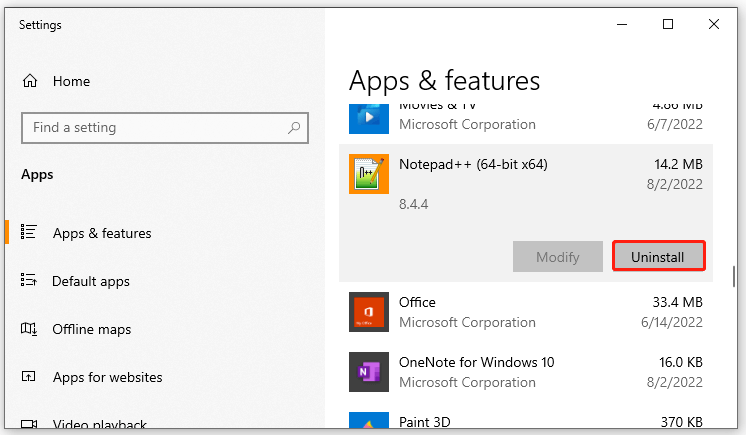746x435 pixels.
Task: Click the Video playback camera icon
Action: coord(29,424)
